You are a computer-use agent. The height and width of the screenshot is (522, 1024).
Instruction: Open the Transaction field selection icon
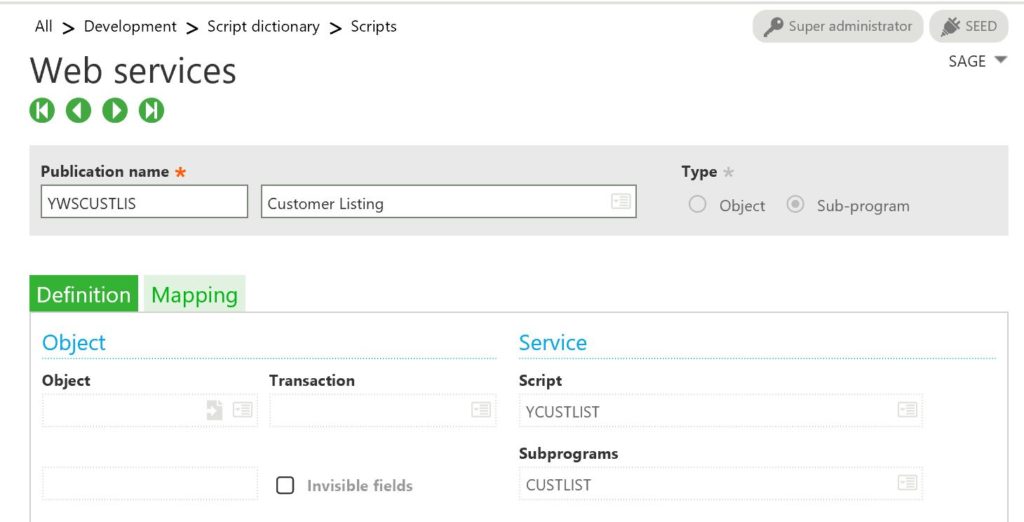(x=481, y=410)
